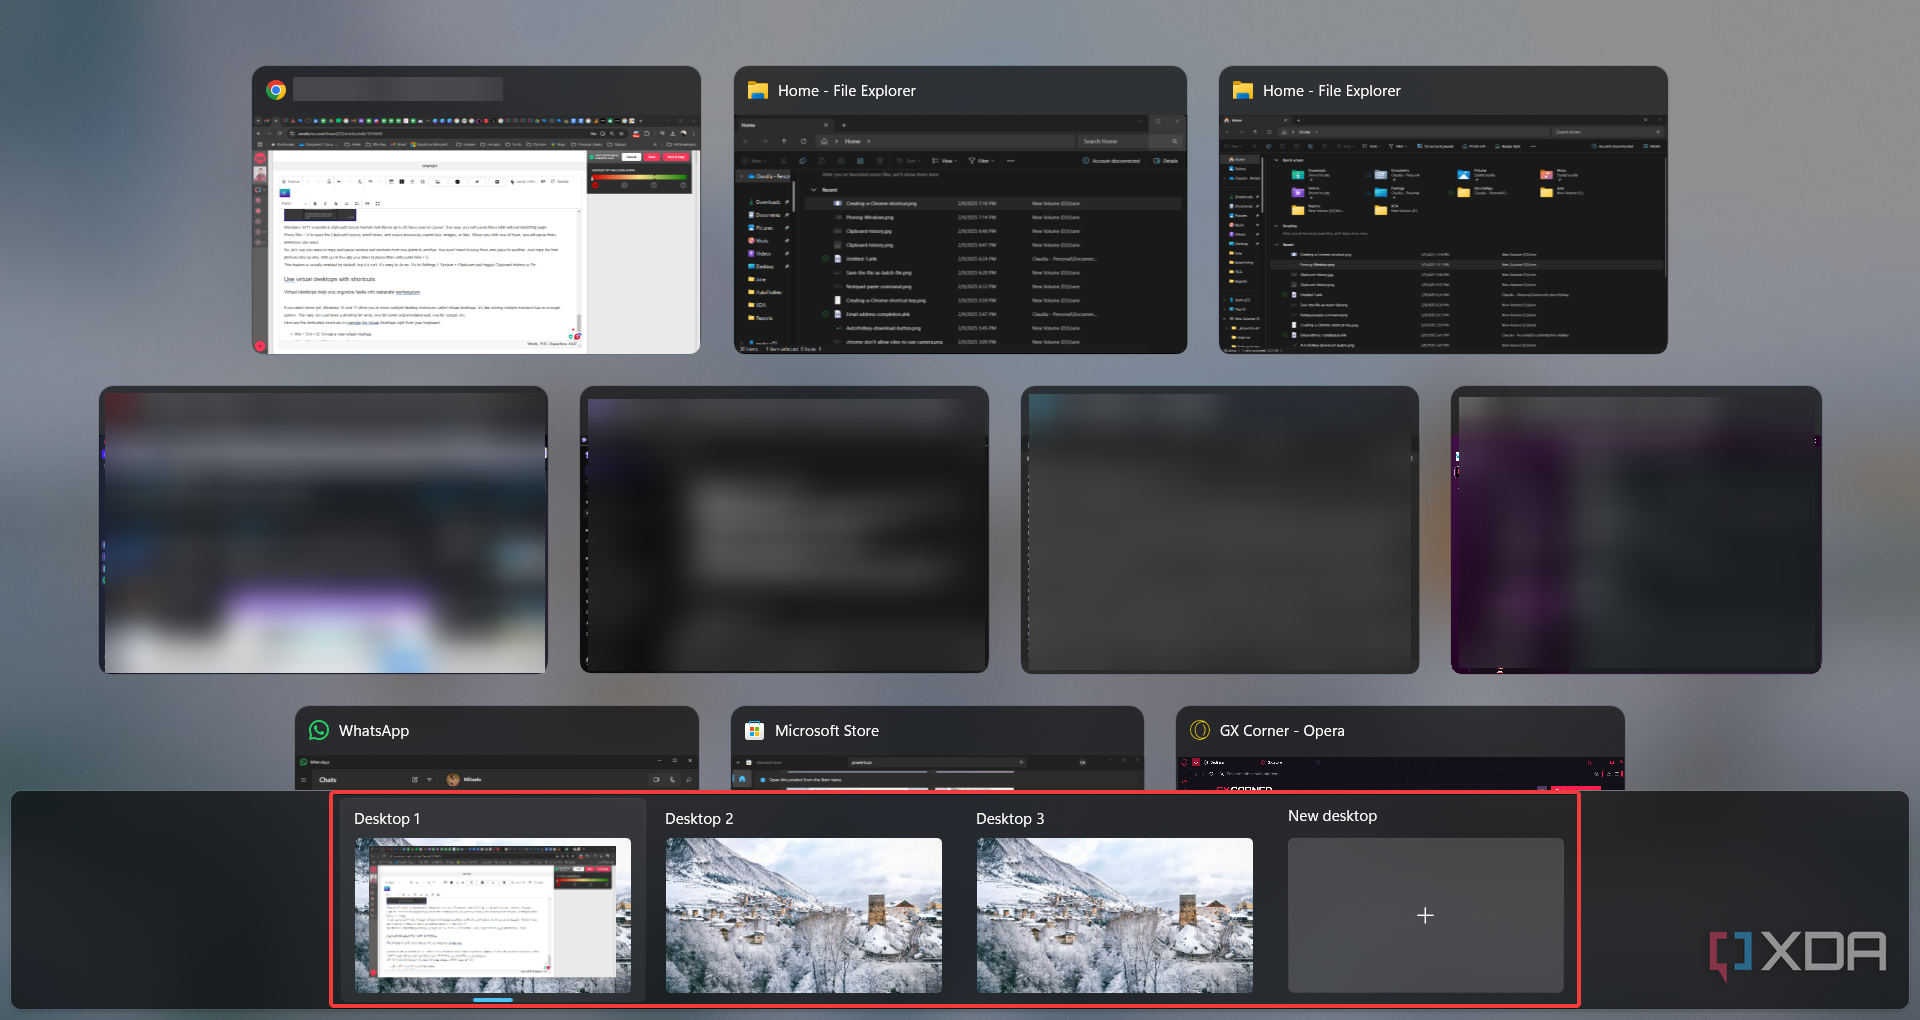Select the Cut icon in File Explorer toolbar

[x=784, y=161]
